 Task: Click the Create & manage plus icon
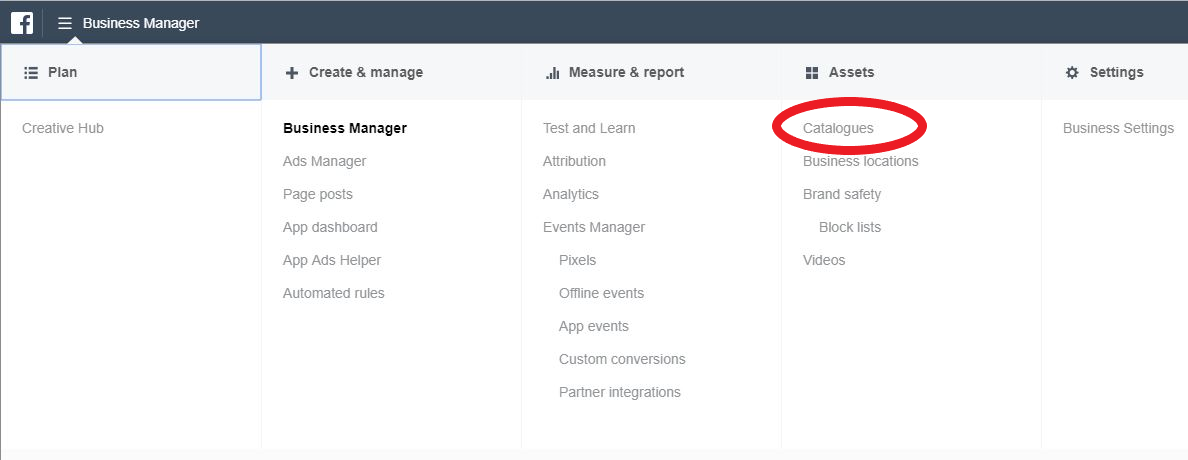[x=292, y=73]
